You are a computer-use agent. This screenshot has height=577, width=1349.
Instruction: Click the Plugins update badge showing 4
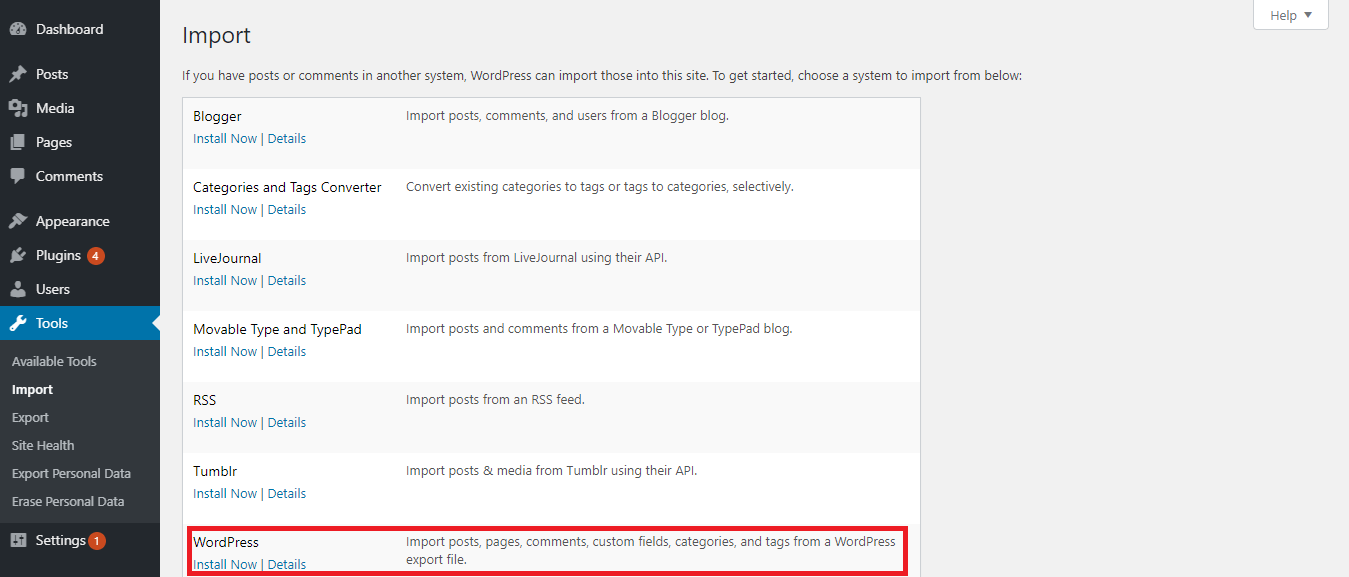96,256
